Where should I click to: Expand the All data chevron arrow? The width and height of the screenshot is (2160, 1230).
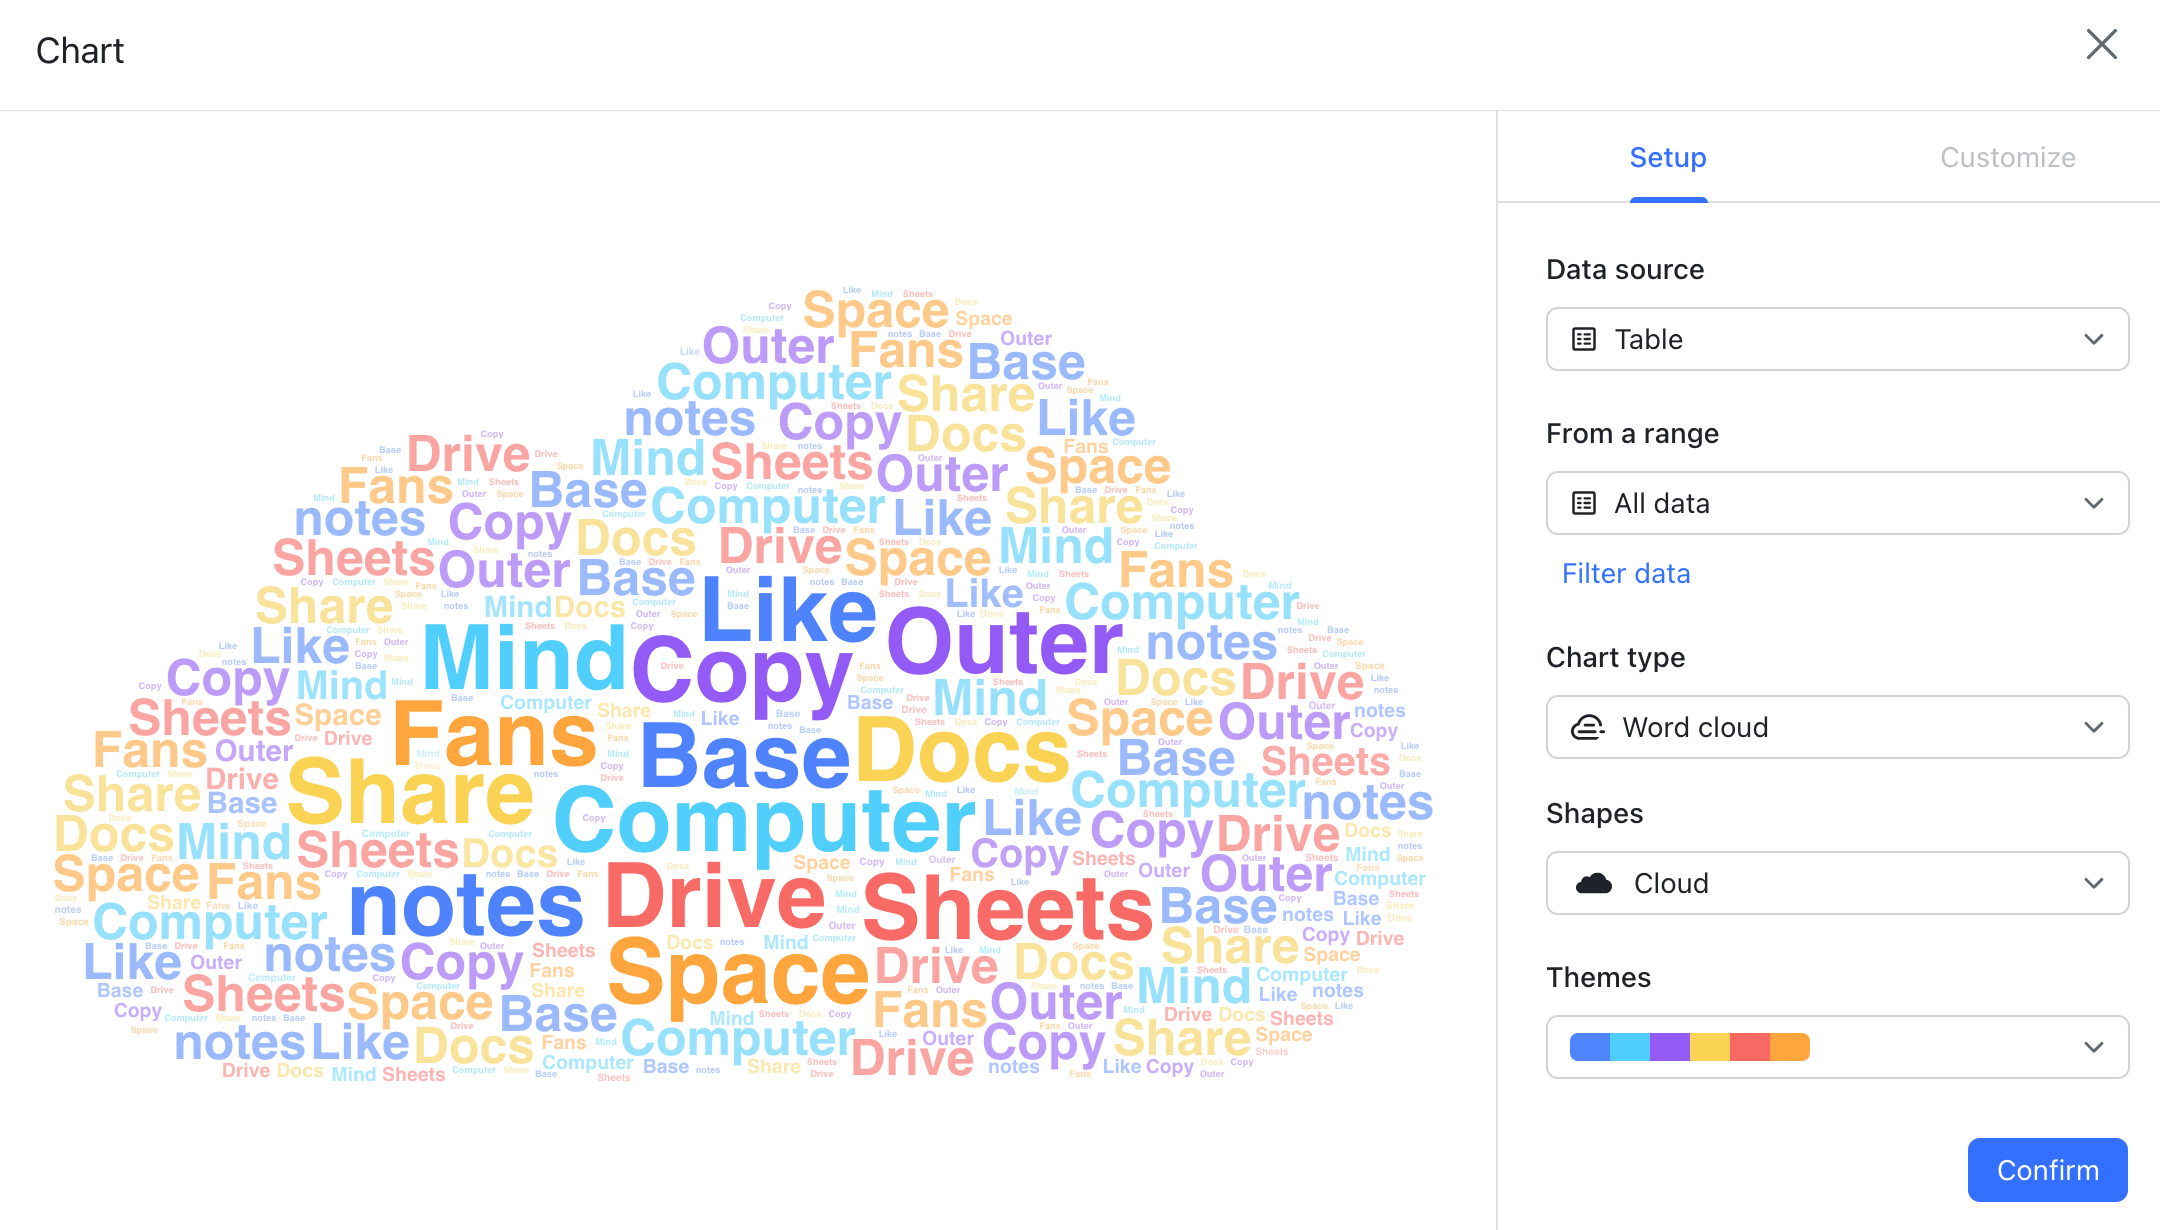click(2094, 503)
